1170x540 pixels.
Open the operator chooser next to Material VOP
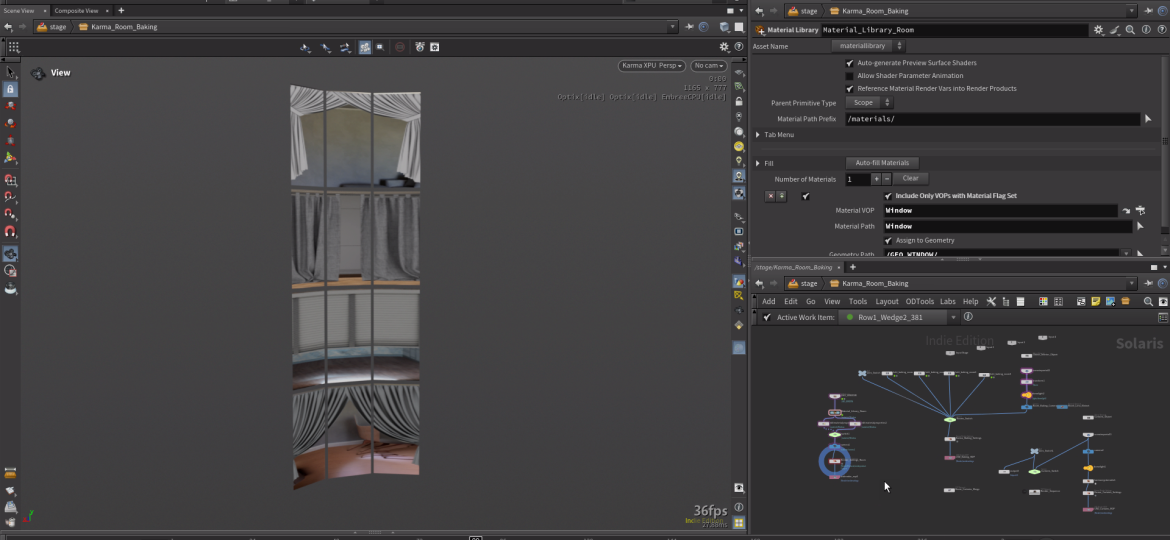[1140, 211]
